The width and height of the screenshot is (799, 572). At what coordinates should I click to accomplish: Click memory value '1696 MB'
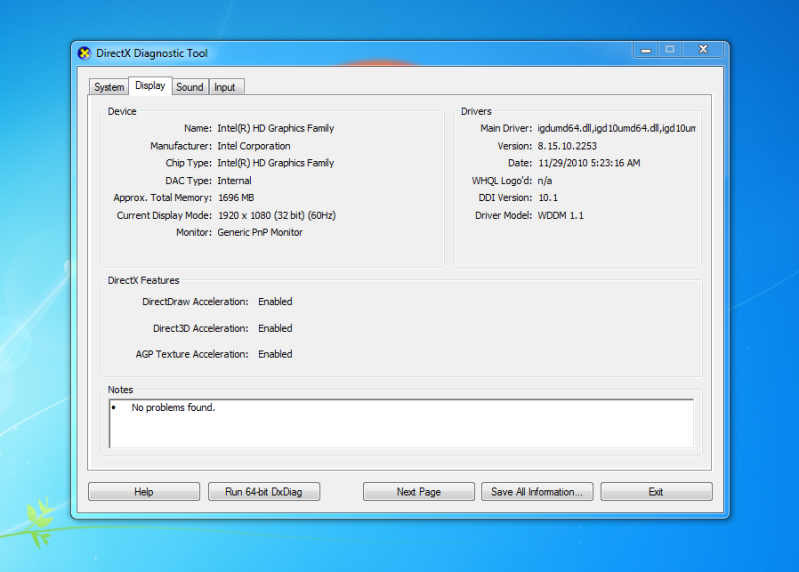click(x=236, y=198)
